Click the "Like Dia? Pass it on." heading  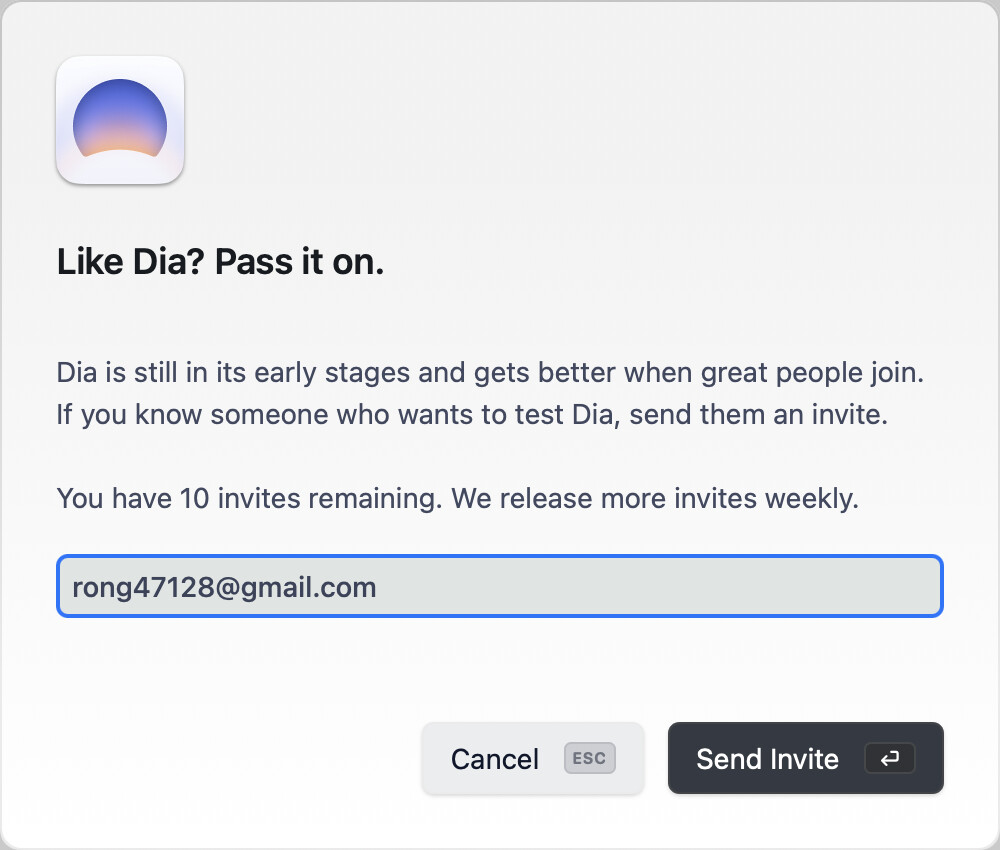coord(221,261)
